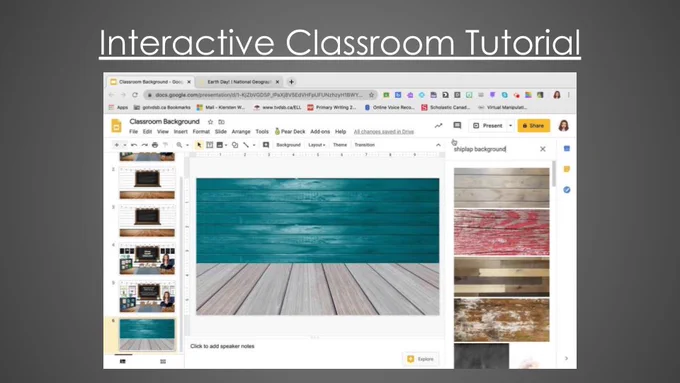The width and height of the screenshot is (680, 383).
Task: Click the redo icon
Action: (x=144, y=145)
